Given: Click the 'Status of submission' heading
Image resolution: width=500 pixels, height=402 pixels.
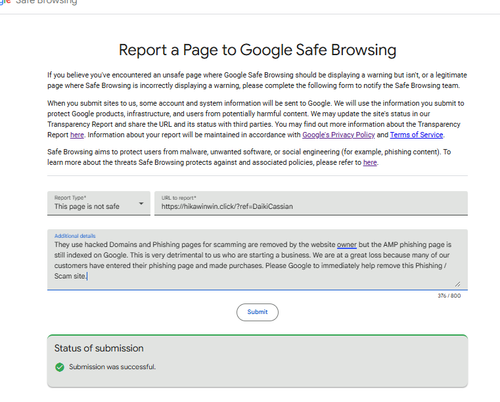Looking at the screenshot, I should coord(99,348).
